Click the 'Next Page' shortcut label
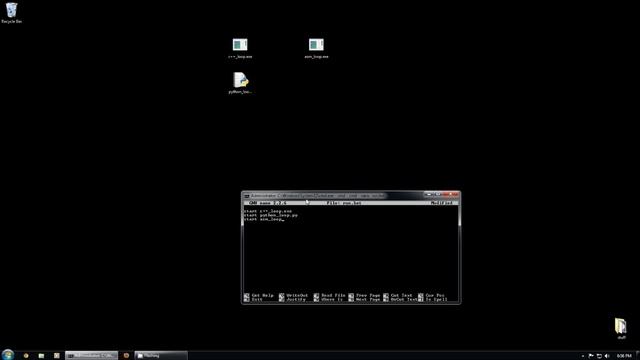The image size is (640, 360). click(368, 299)
